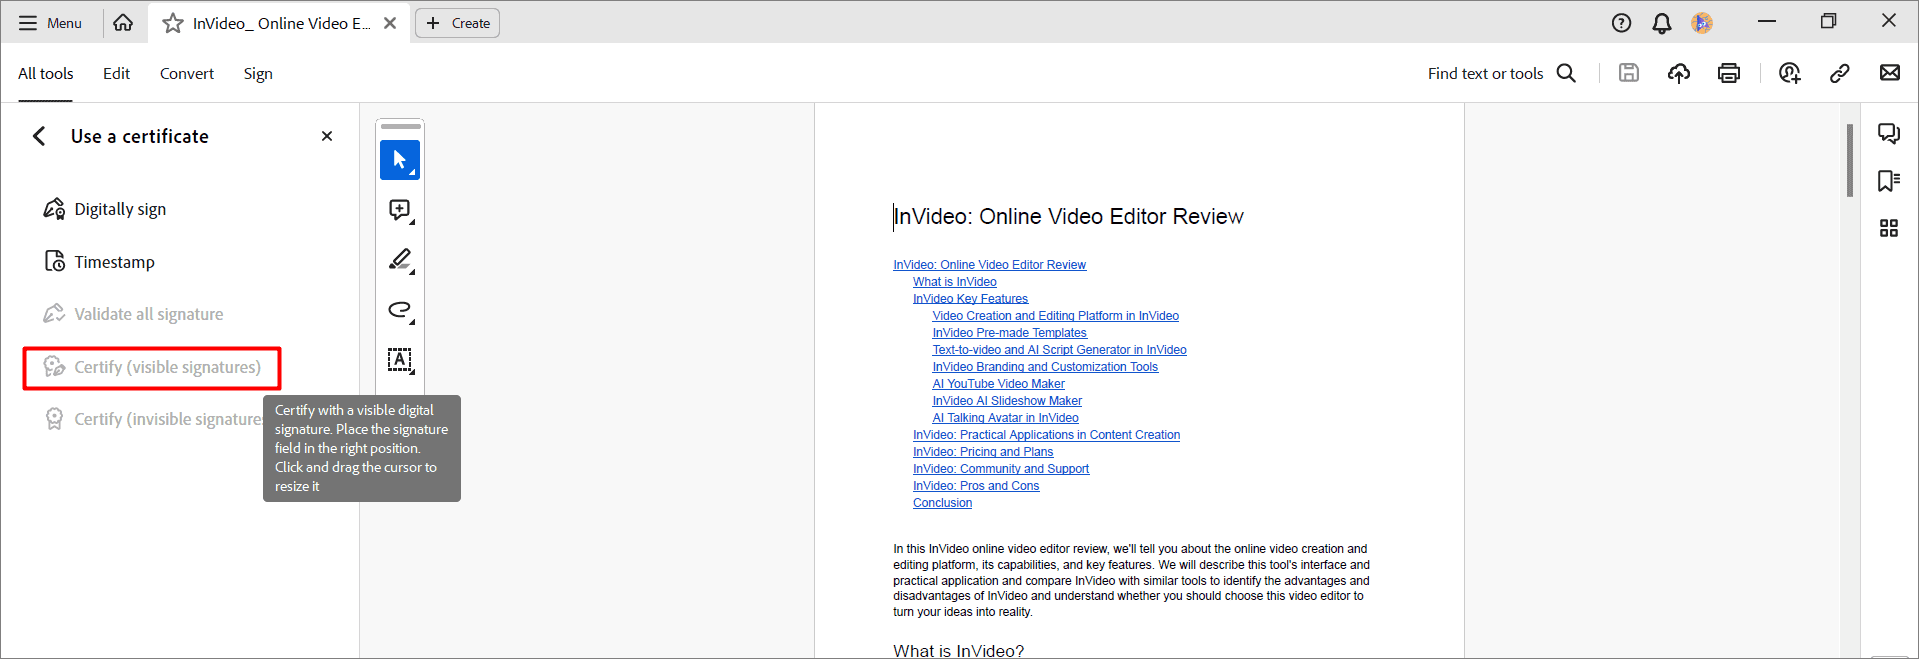
Task: Activate the text box selection tool
Action: tap(400, 360)
